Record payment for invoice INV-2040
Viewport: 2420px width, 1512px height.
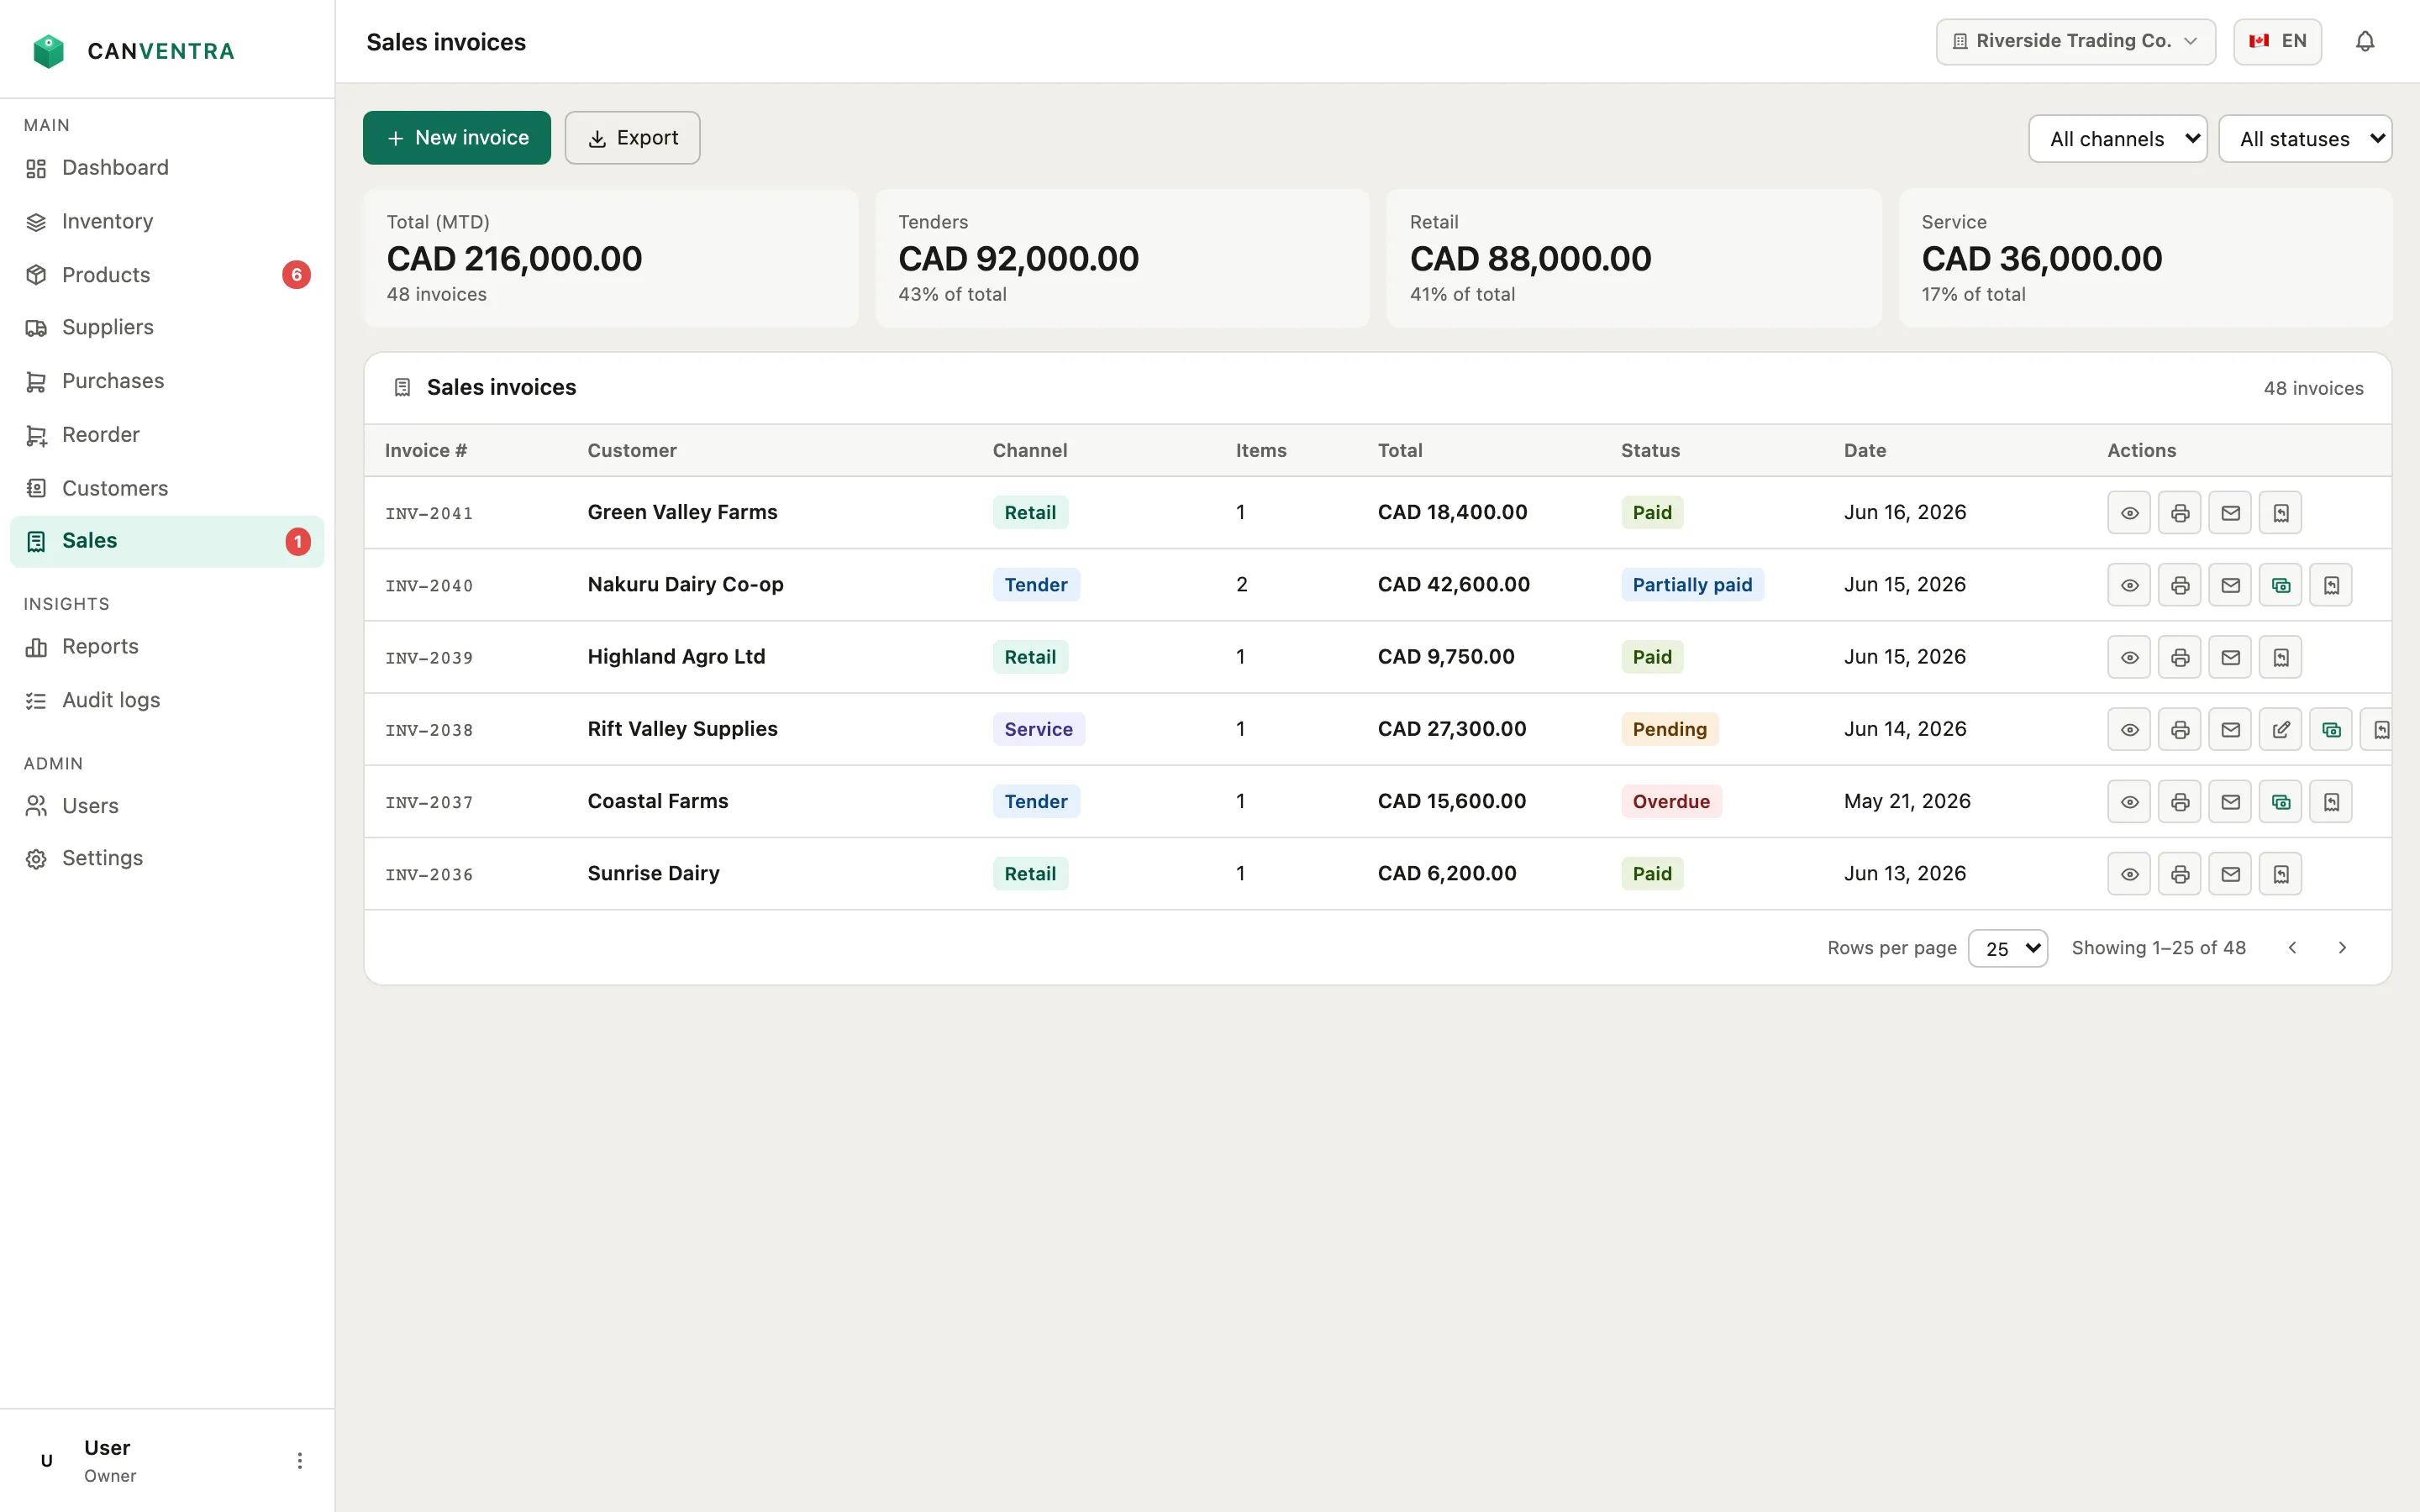[x=2281, y=585]
